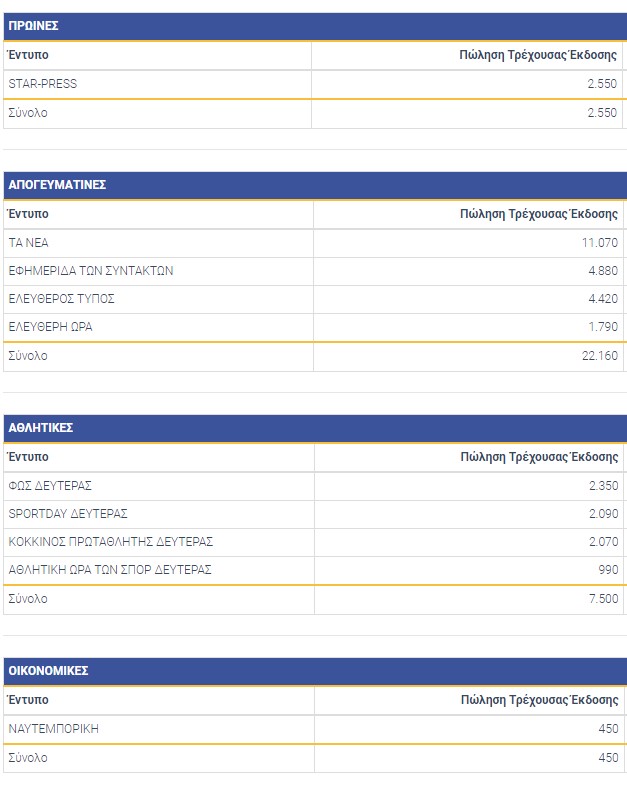This screenshot has width=627, height=799.
Task: Click the 990 sales value
Action: pyautogui.click(x=609, y=570)
